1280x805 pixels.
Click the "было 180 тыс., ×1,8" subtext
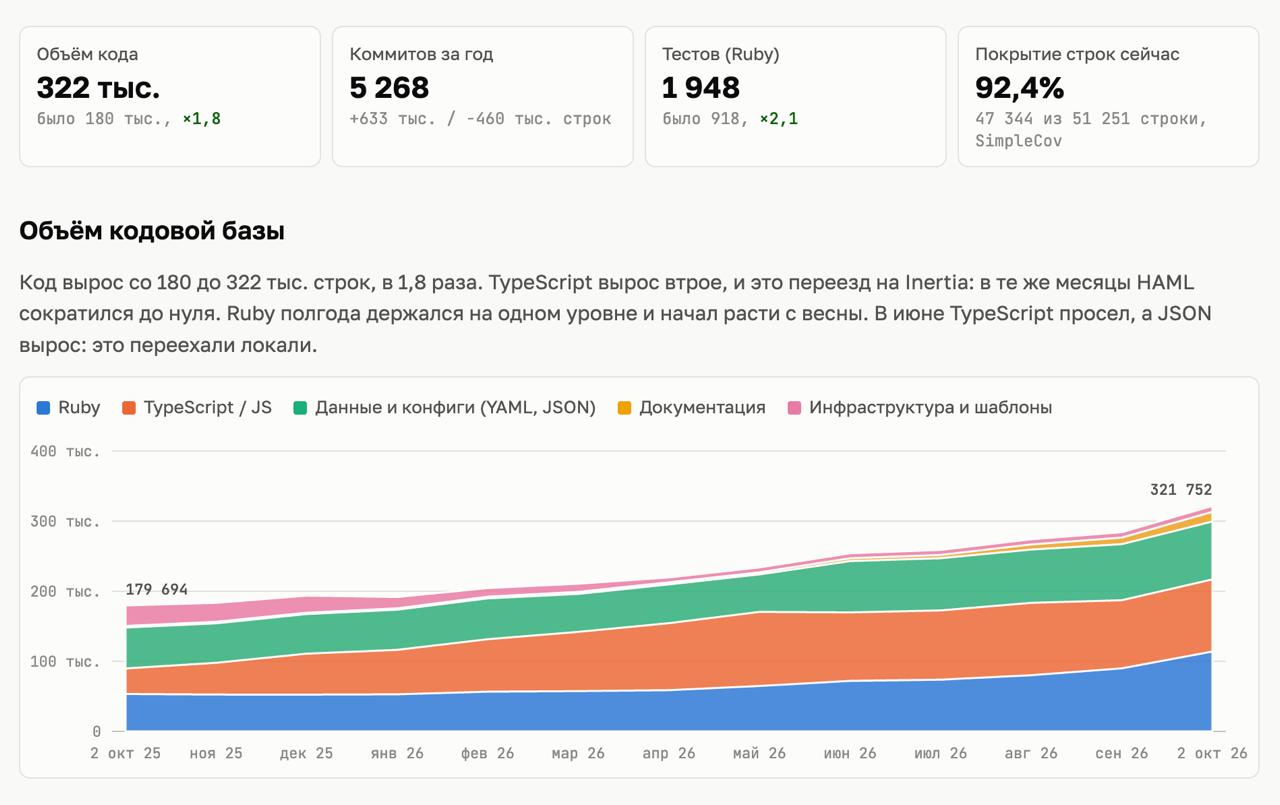(129, 119)
